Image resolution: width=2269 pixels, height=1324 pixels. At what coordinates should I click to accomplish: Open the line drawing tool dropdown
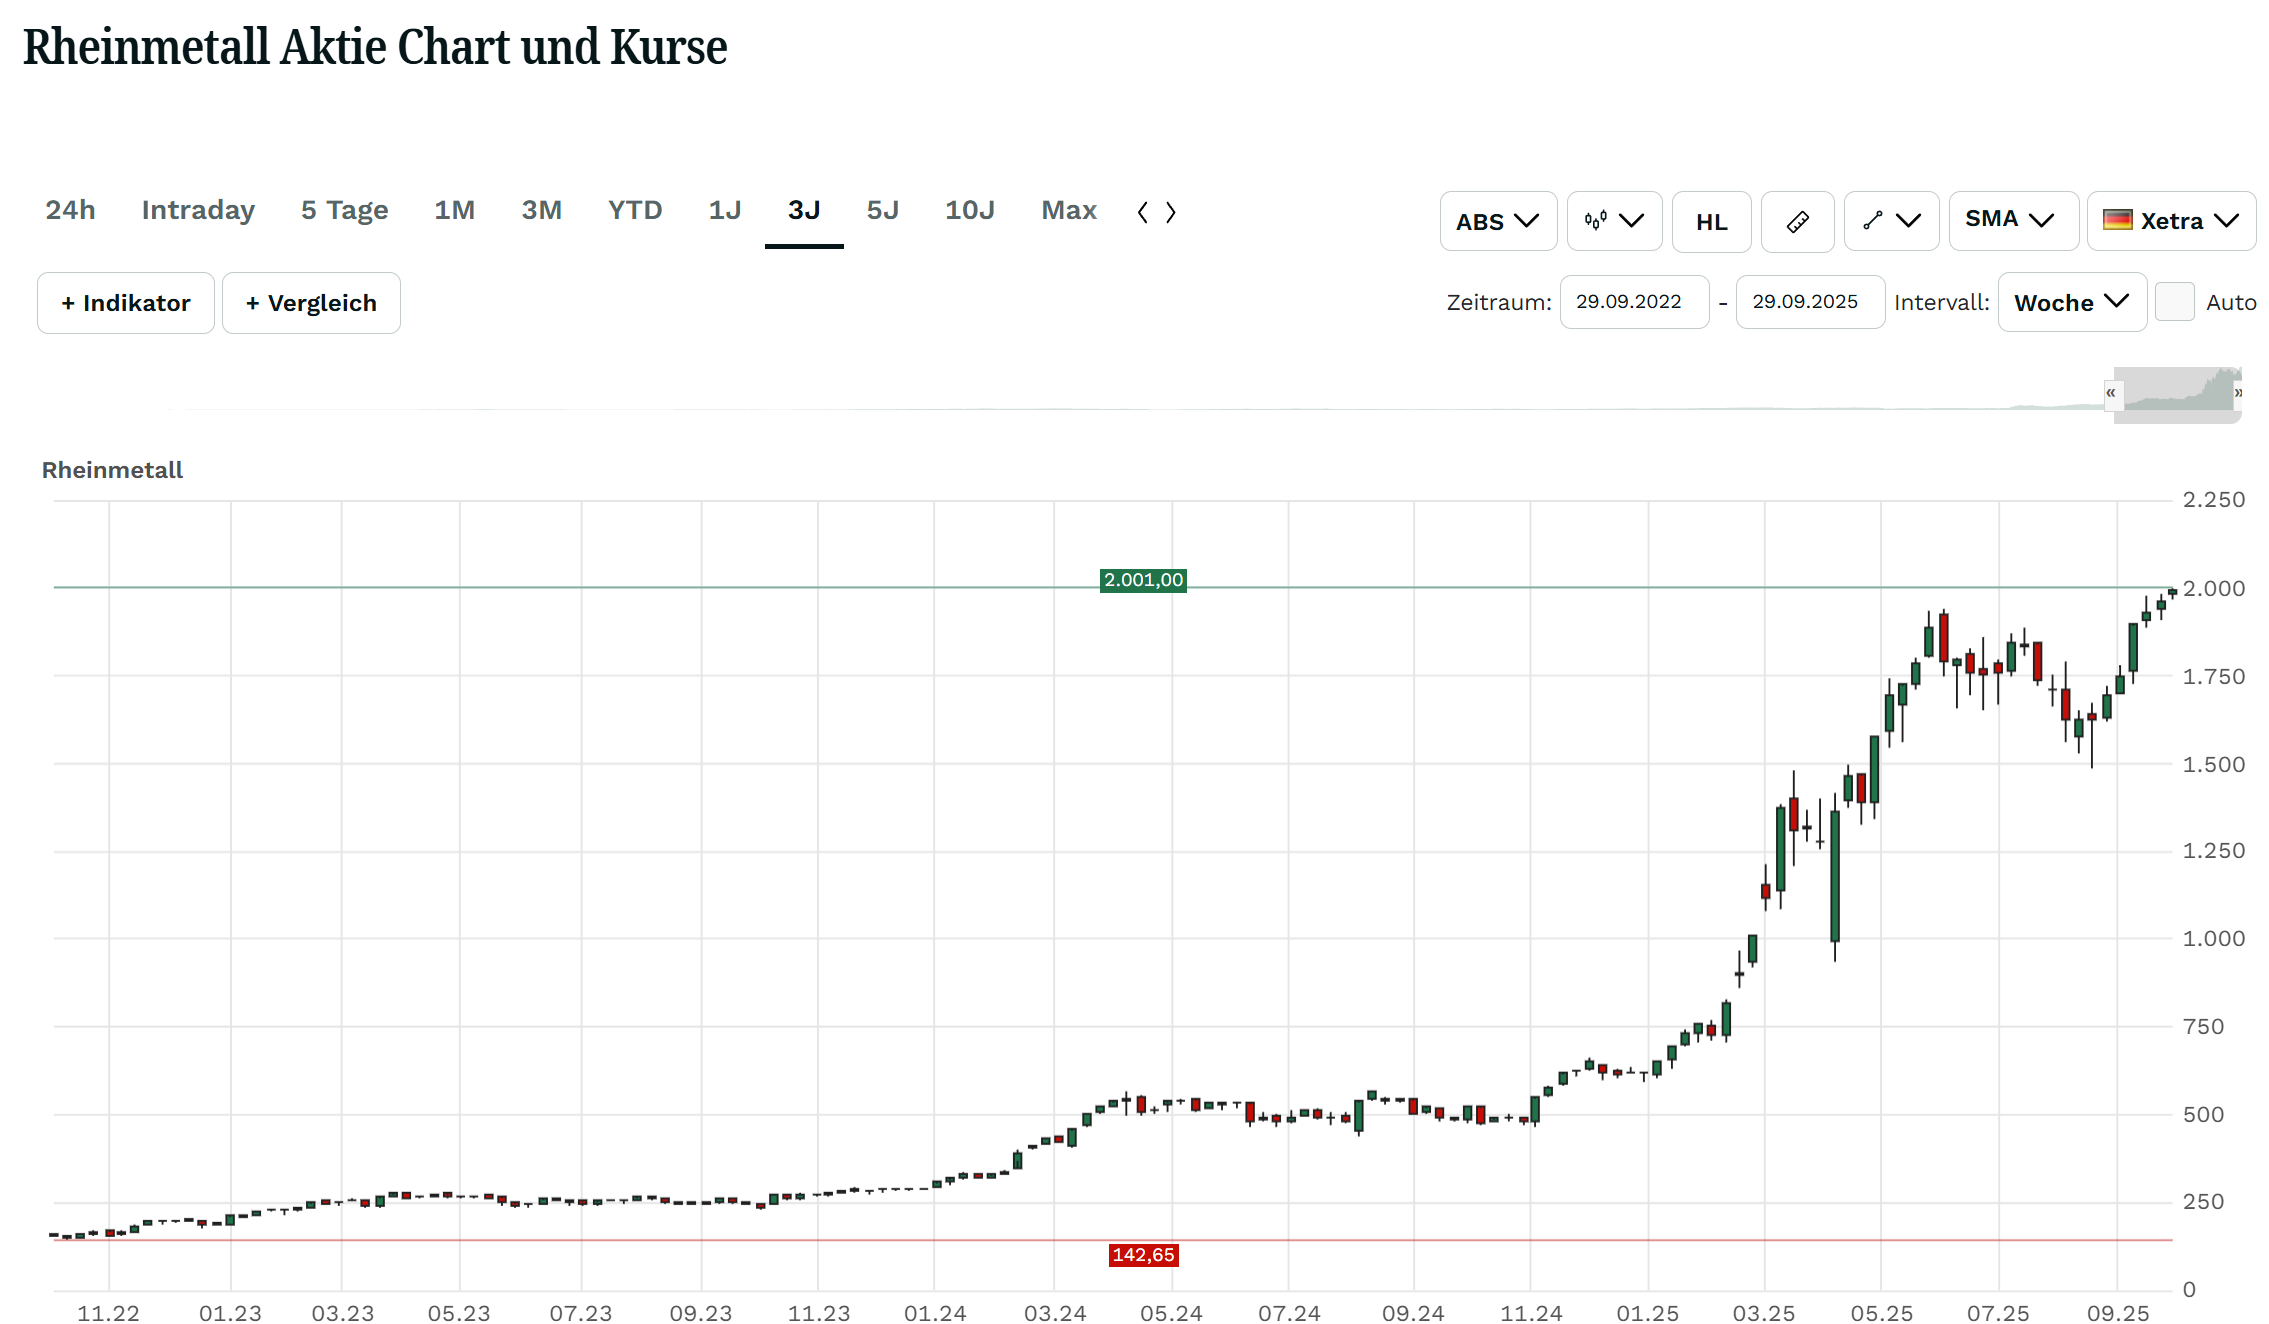[1891, 221]
